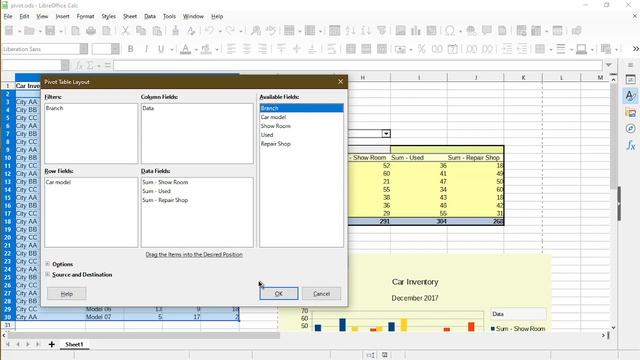This screenshot has height=360, width=640.
Task: Expand the formula bar arrow
Action: [609, 65]
